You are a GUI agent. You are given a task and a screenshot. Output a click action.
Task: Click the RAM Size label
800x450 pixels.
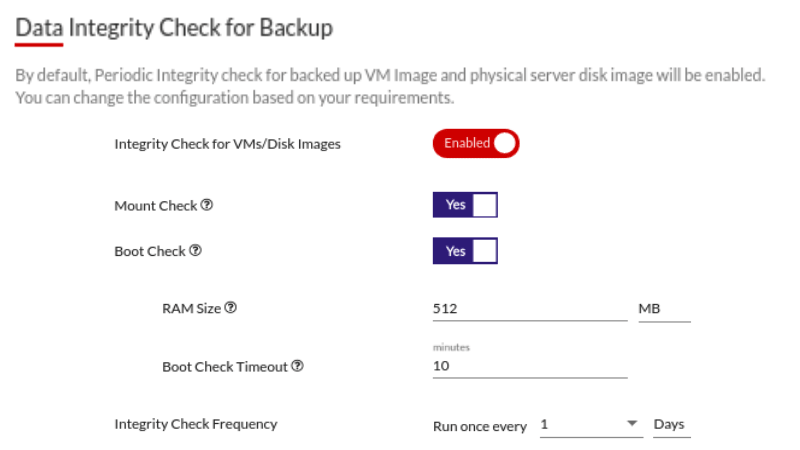pyautogui.click(x=191, y=309)
